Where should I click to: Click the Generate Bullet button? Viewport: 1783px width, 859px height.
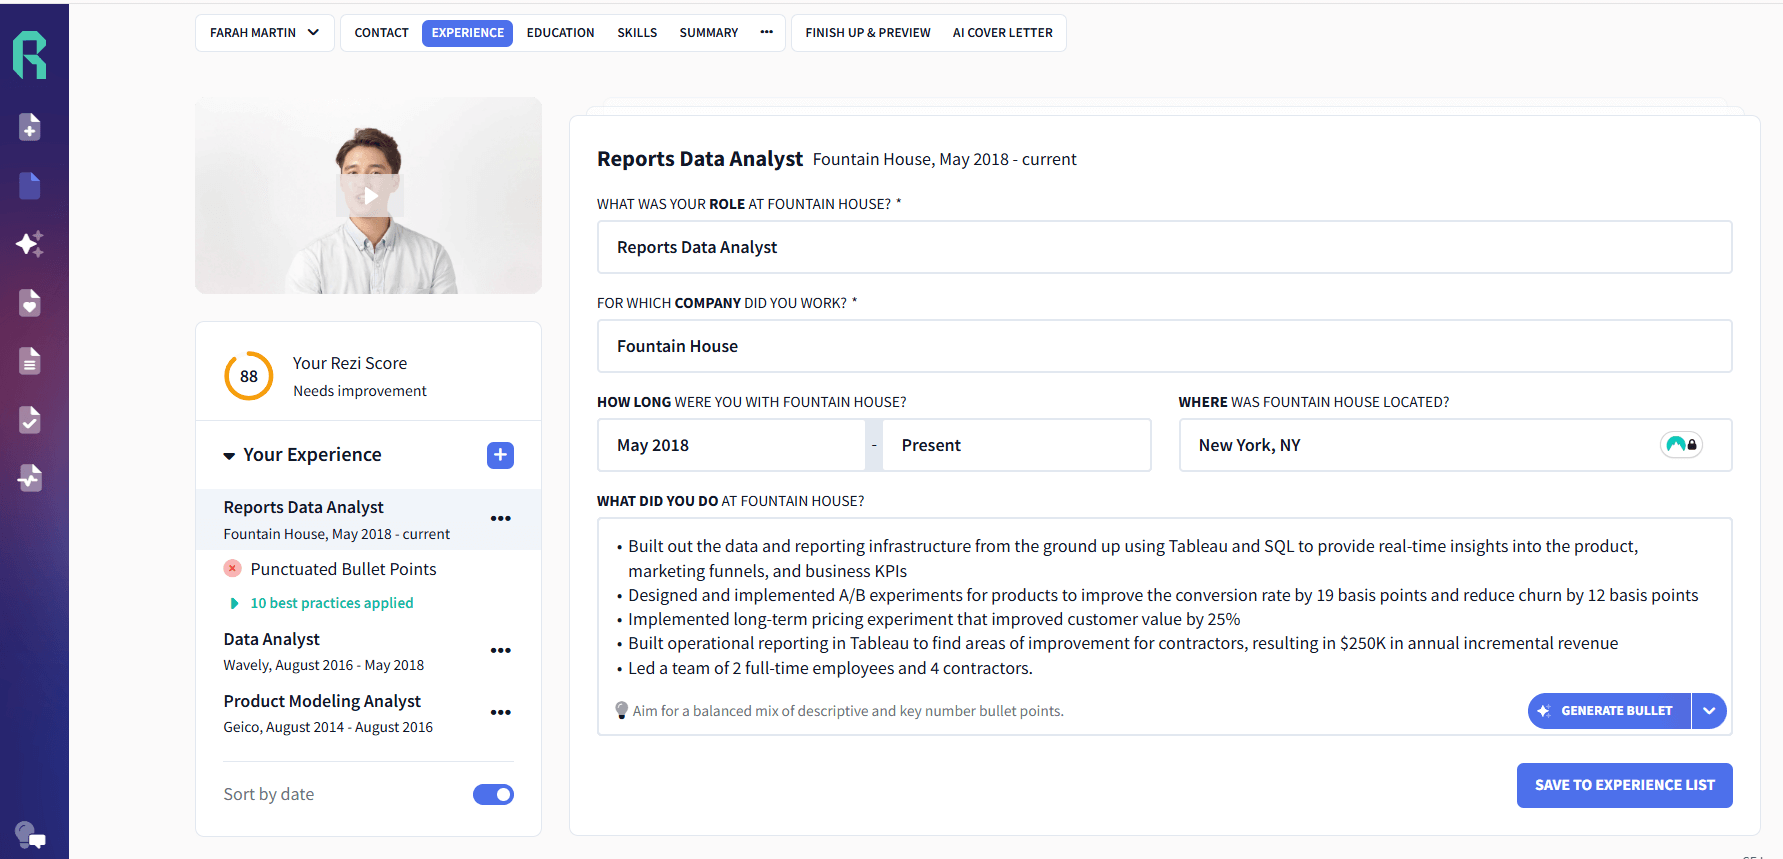coord(1610,711)
